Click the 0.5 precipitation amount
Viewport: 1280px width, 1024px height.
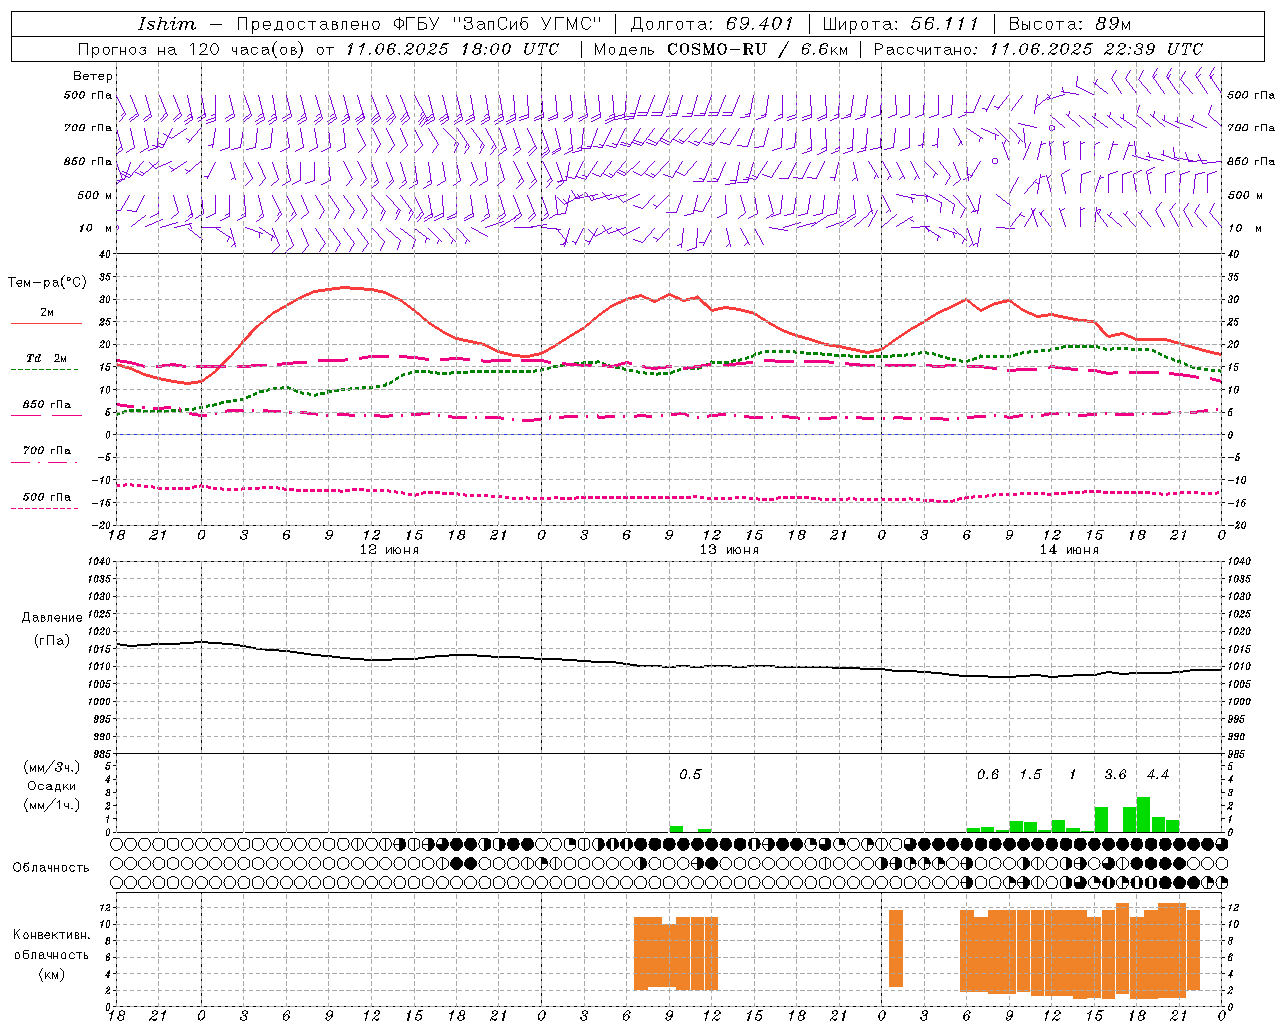tap(690, 775)
